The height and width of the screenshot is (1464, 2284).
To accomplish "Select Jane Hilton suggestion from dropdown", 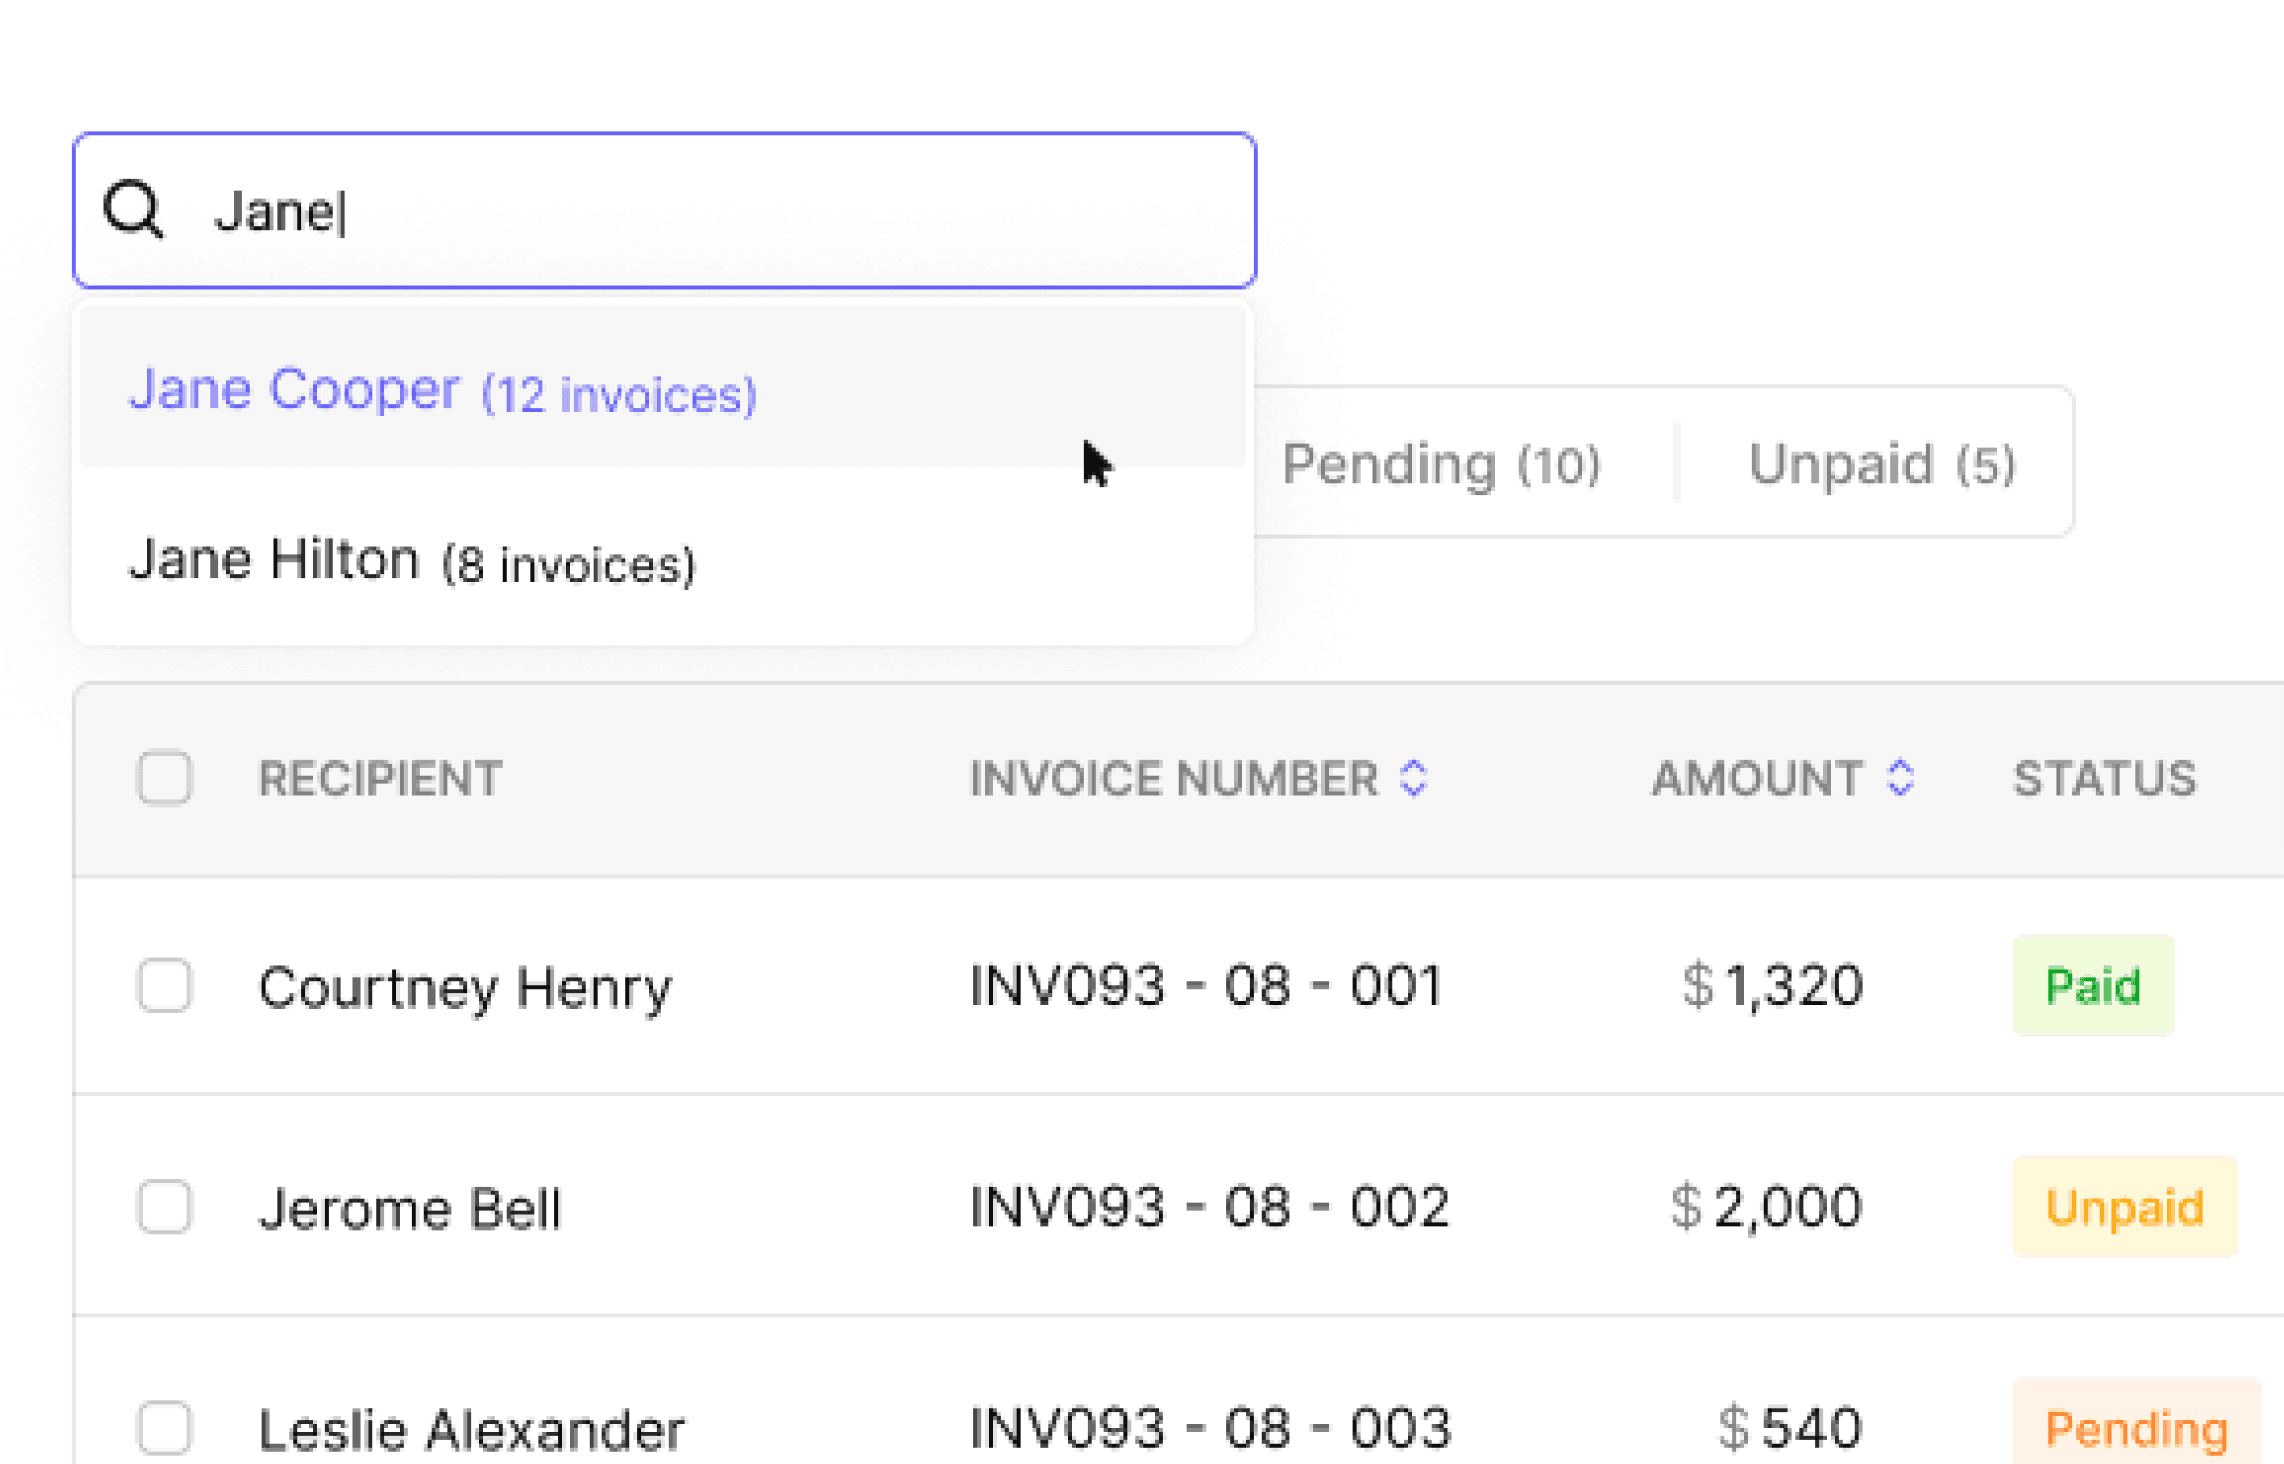I will pyautogui.click(x=412, y=561).
